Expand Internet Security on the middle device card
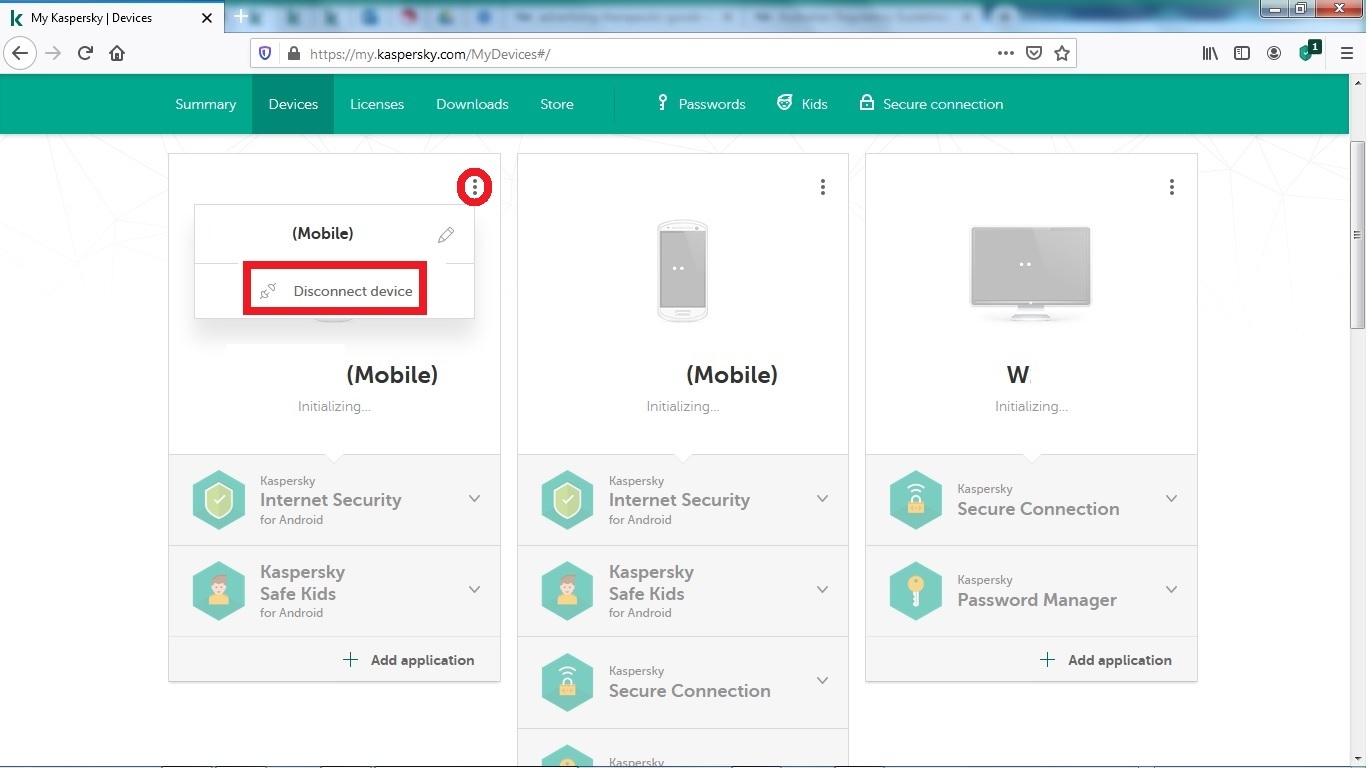1369x768 pixels. tap(822, 499)
